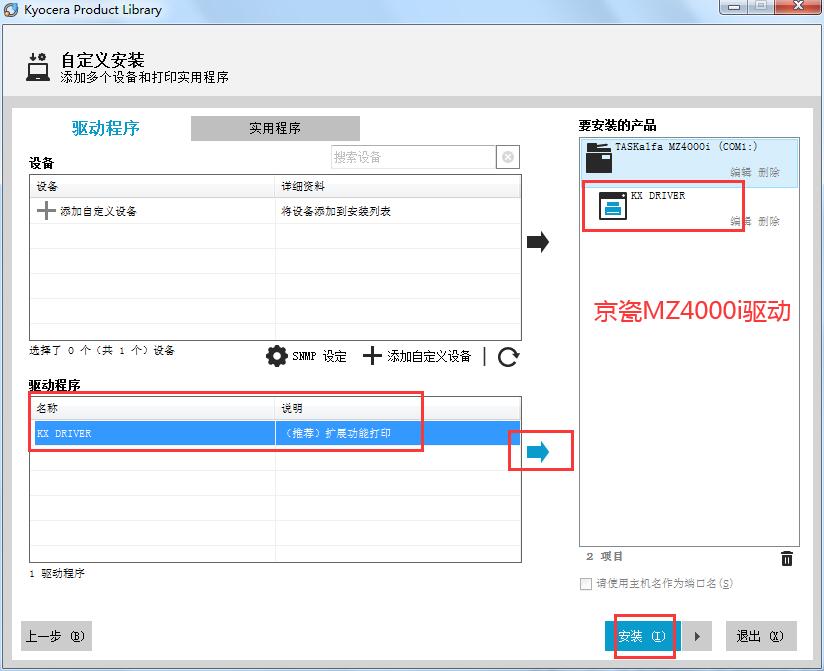The image size is (824, 671).
Task: Close the Kyocera Product Library window
Action: click(x=798, y=7)
